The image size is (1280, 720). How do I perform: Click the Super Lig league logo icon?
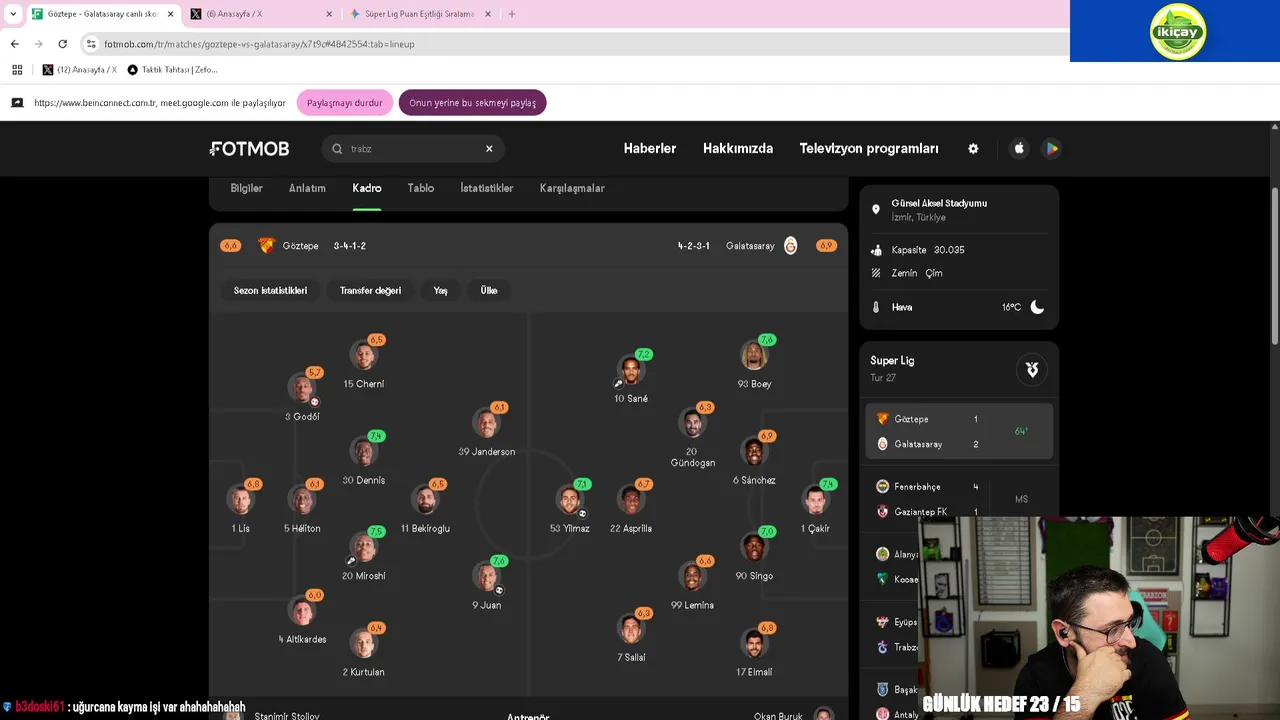coord(1032,370)
